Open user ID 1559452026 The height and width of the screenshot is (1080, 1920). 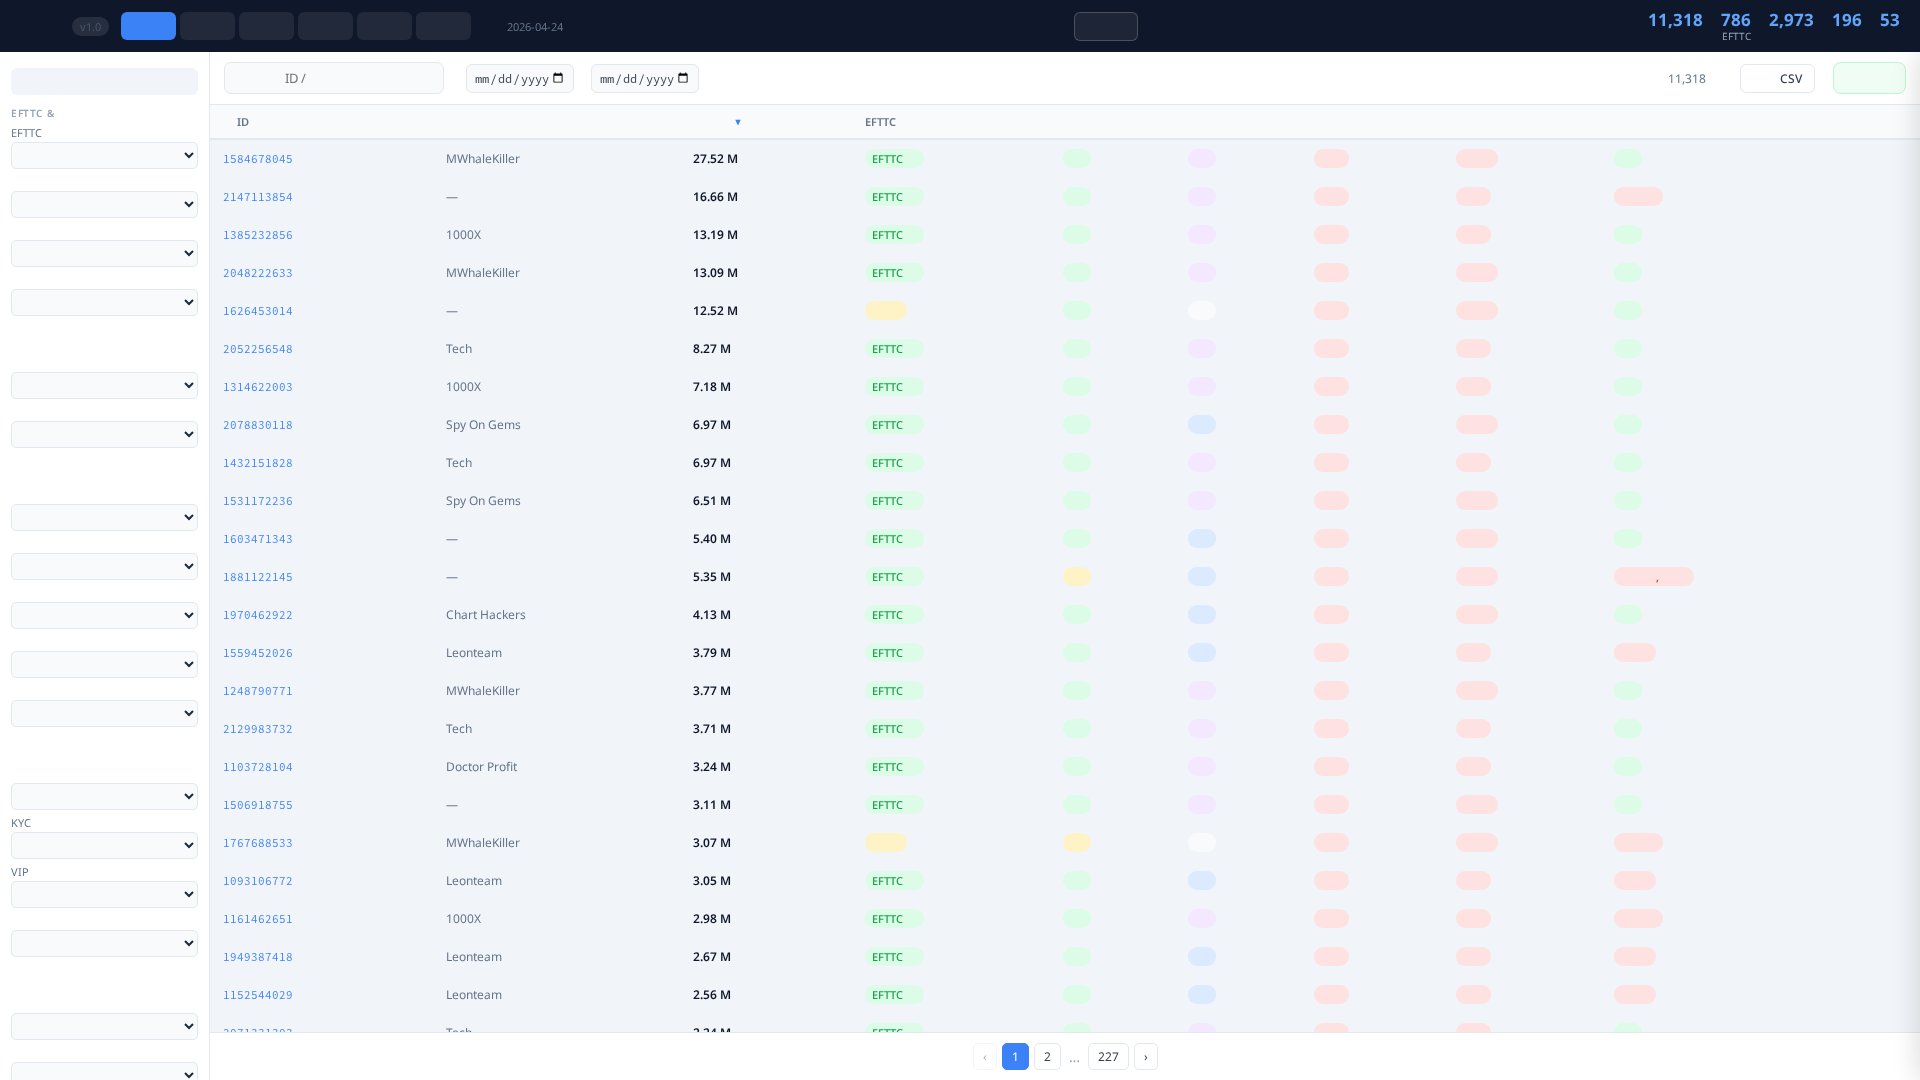coord(258,653)
